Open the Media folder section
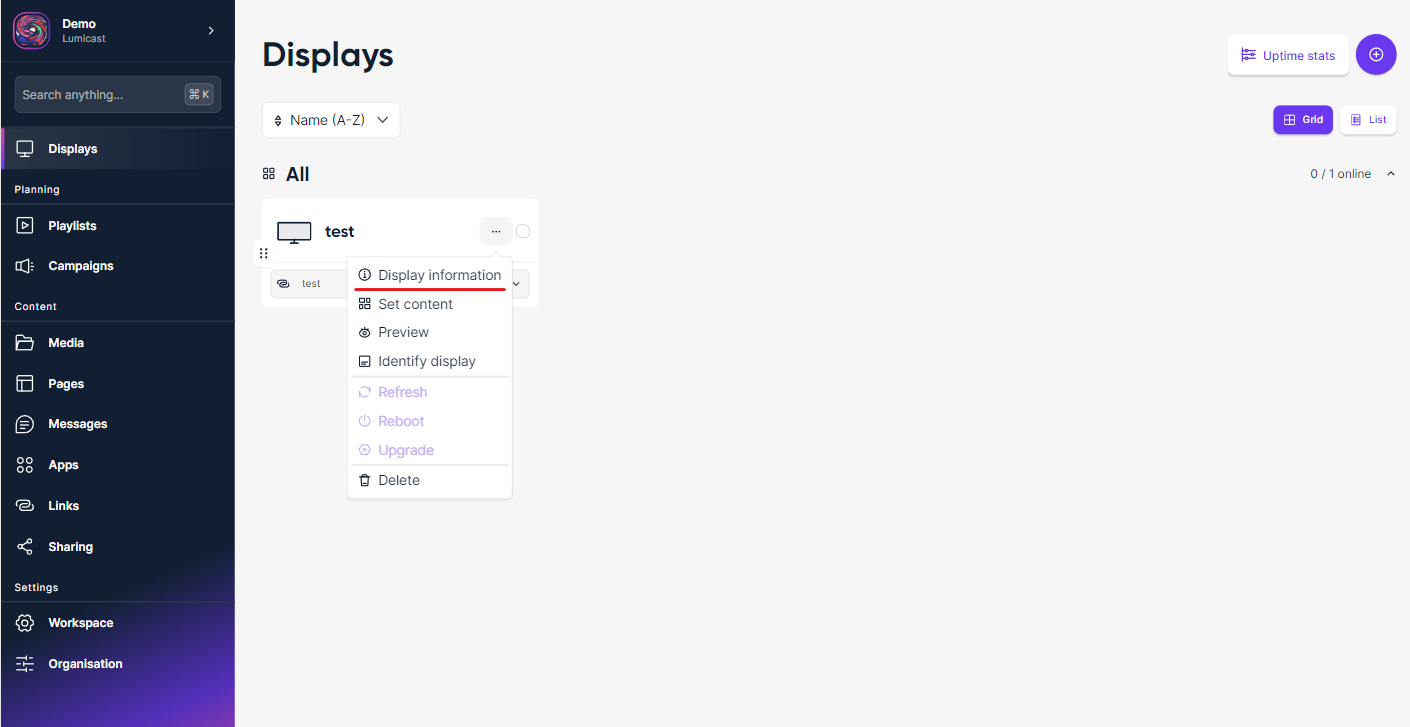Screen dimensions: 1410x727 66,343
